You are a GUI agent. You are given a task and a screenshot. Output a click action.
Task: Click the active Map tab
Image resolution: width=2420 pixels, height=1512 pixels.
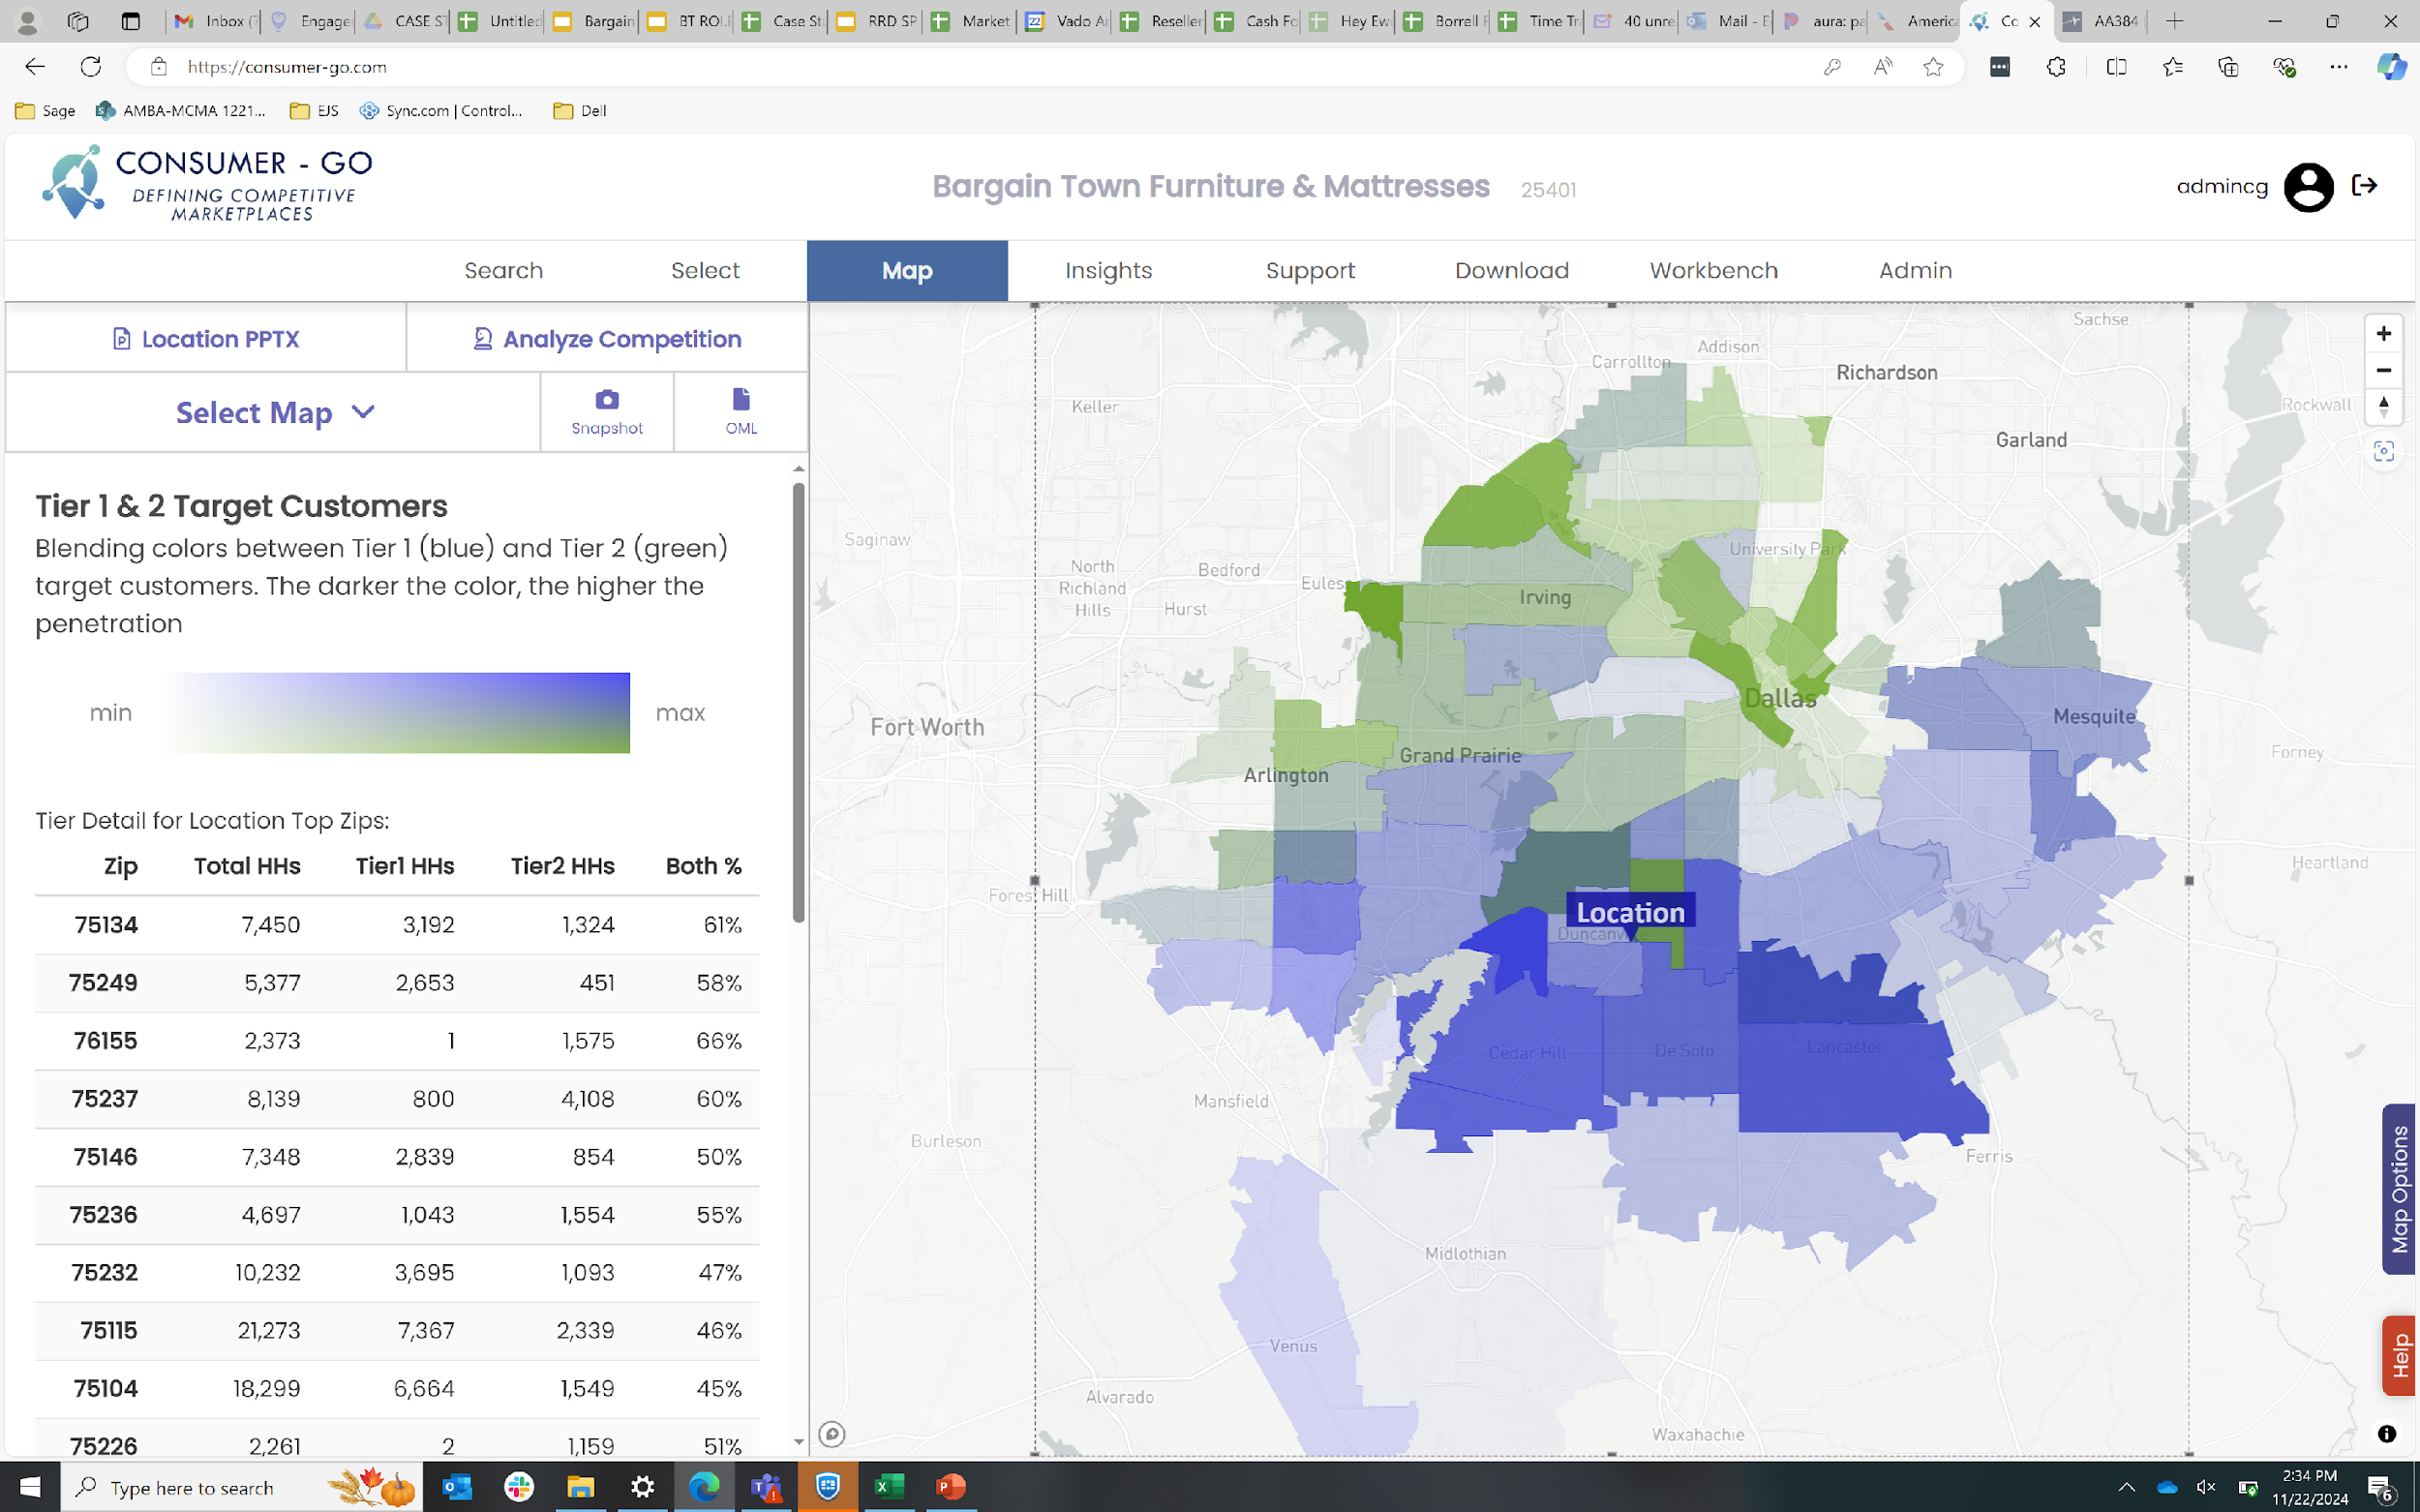click(907, 271)
